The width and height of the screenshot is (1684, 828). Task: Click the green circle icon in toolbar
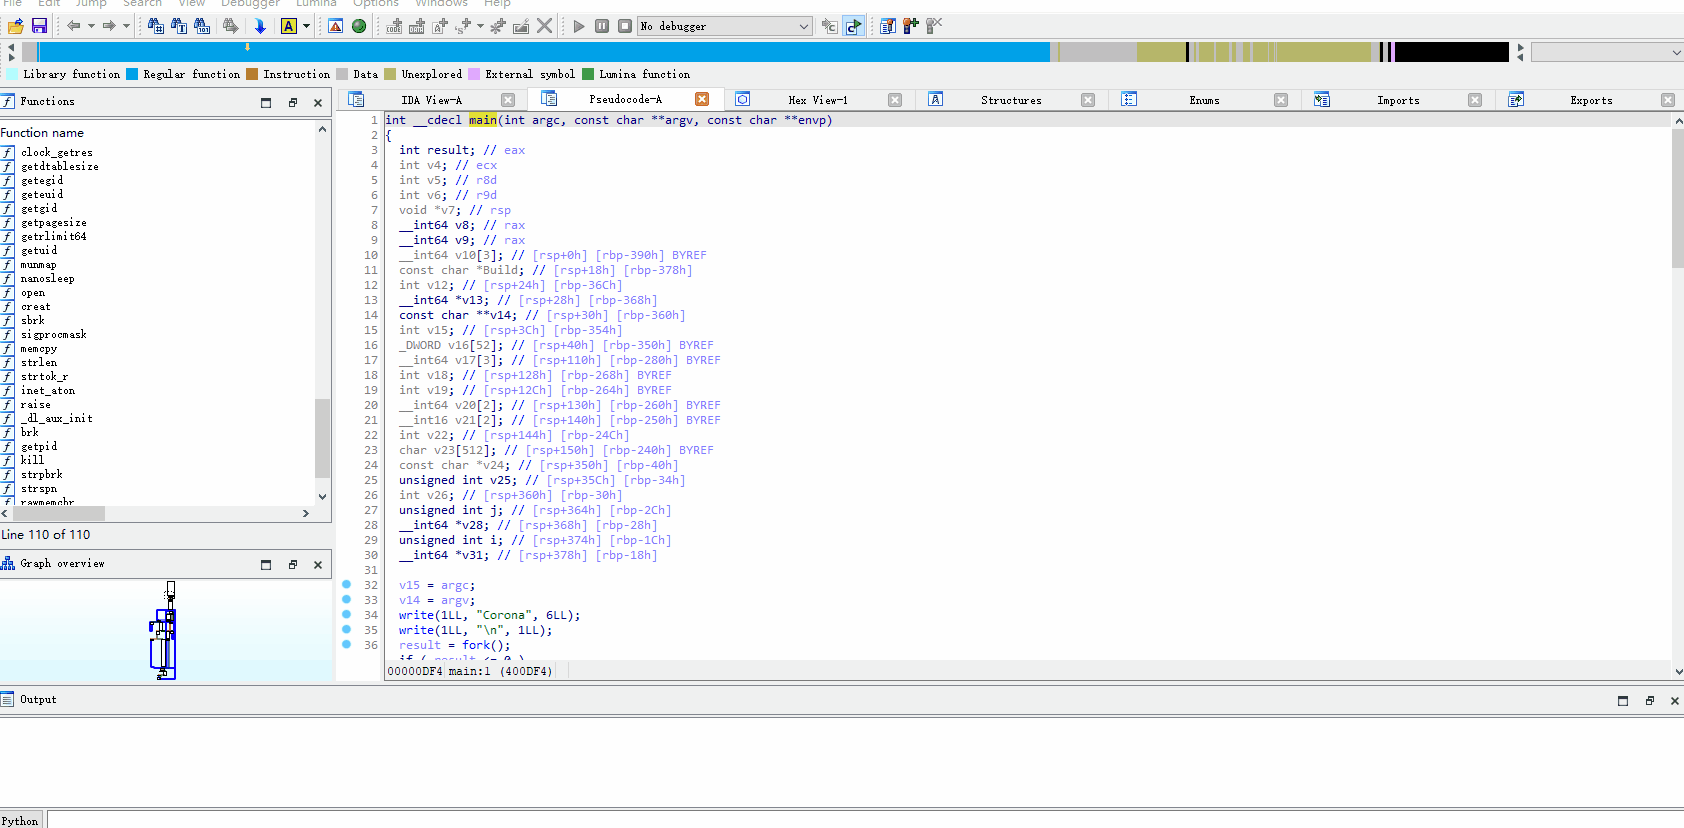[359, 26]
